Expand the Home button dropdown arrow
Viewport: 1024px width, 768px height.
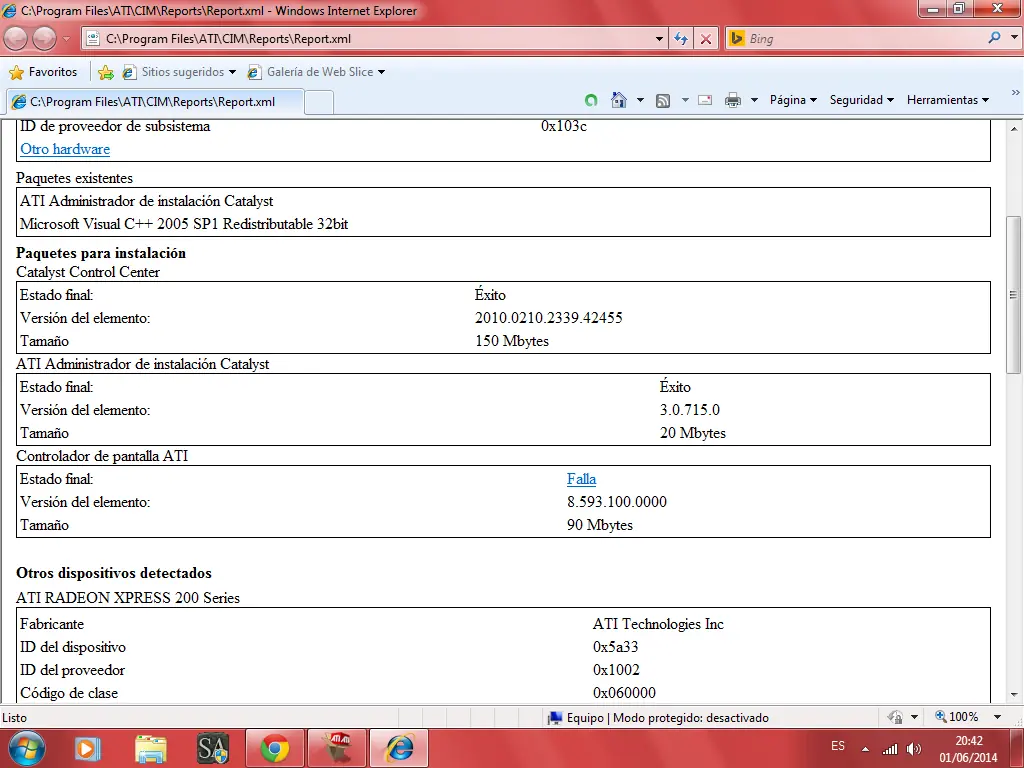click(x=641, y=100)
